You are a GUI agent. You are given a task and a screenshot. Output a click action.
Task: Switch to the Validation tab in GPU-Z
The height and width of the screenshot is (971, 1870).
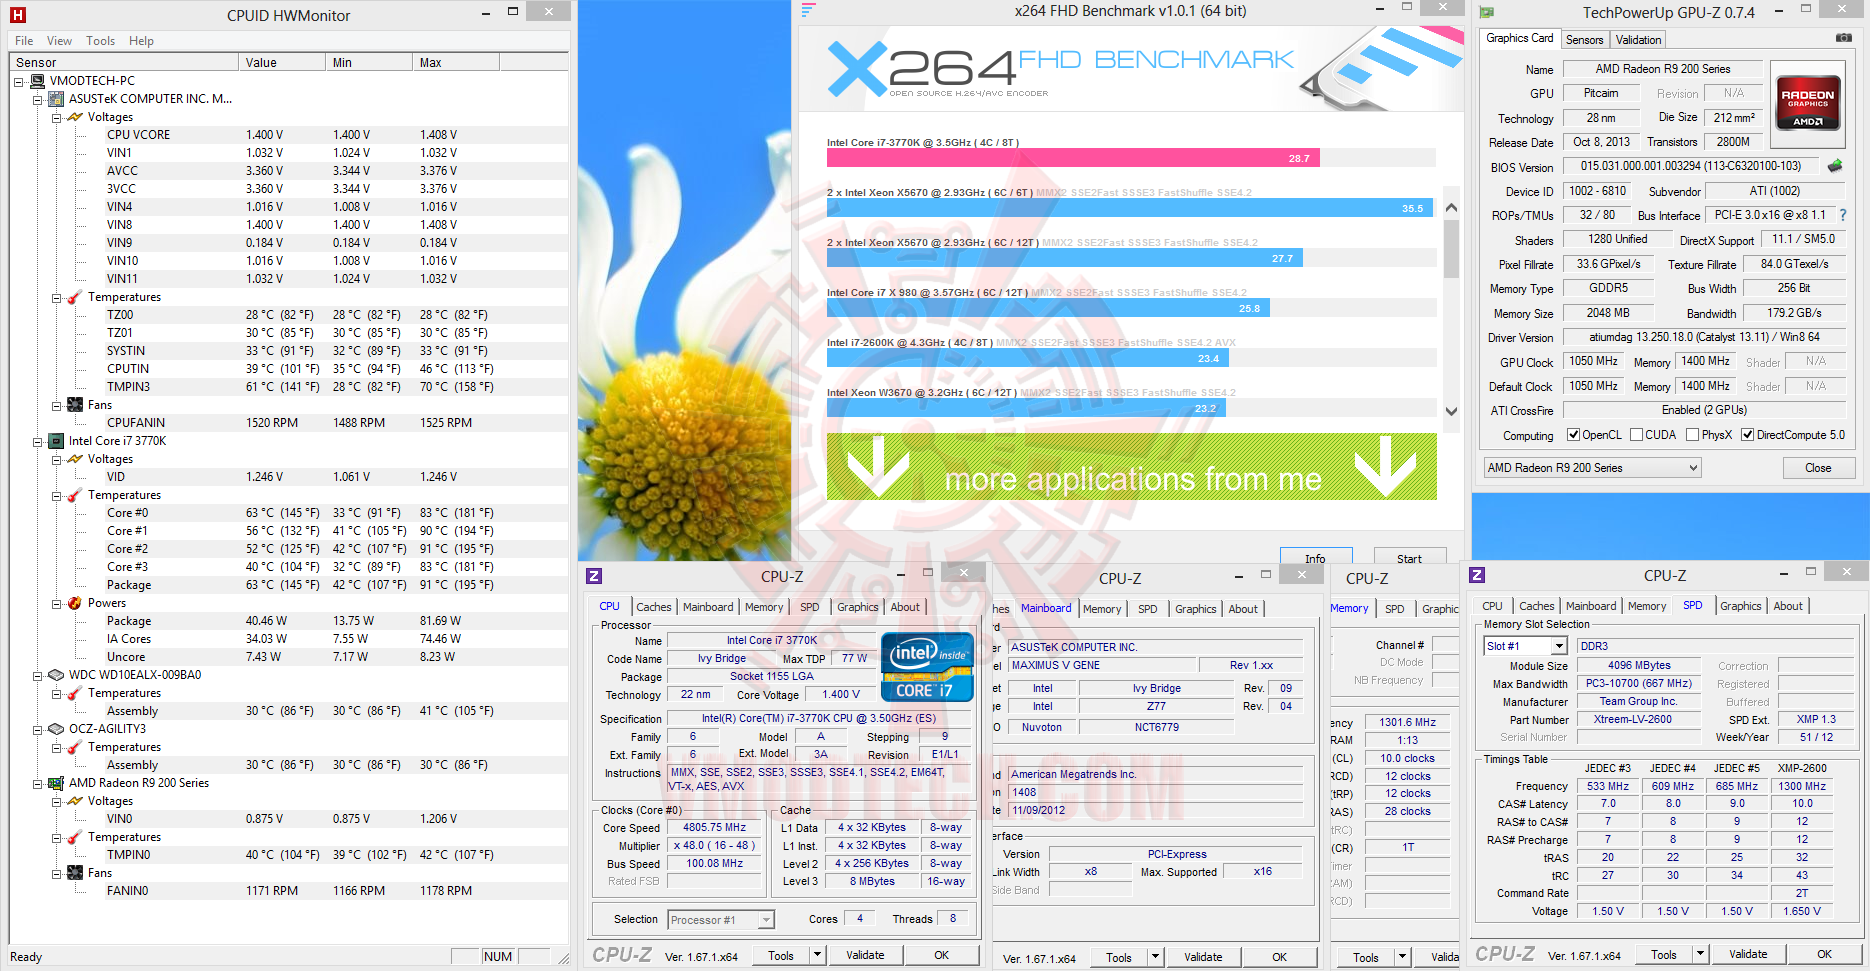tap(1638, 40)
